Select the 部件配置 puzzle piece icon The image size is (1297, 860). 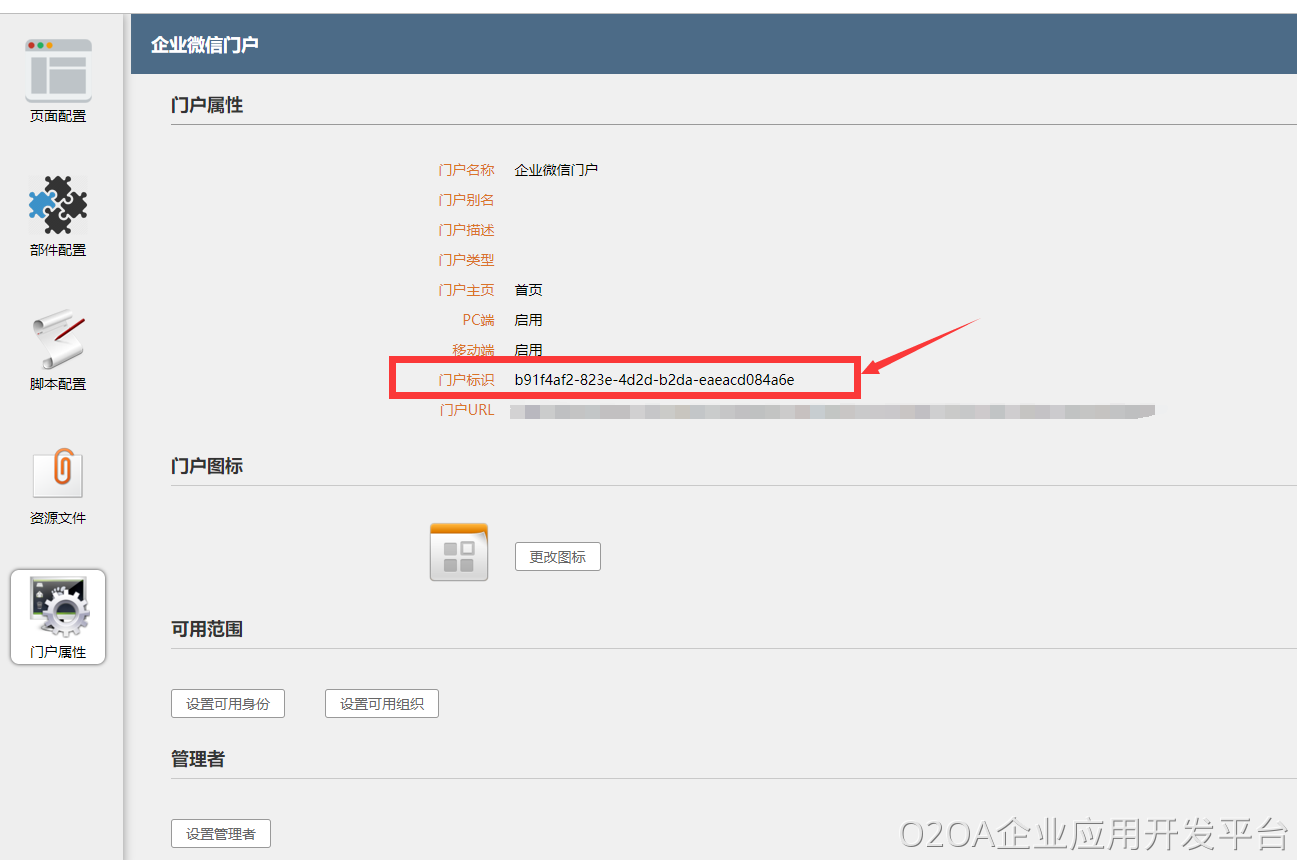pos(58,206)
